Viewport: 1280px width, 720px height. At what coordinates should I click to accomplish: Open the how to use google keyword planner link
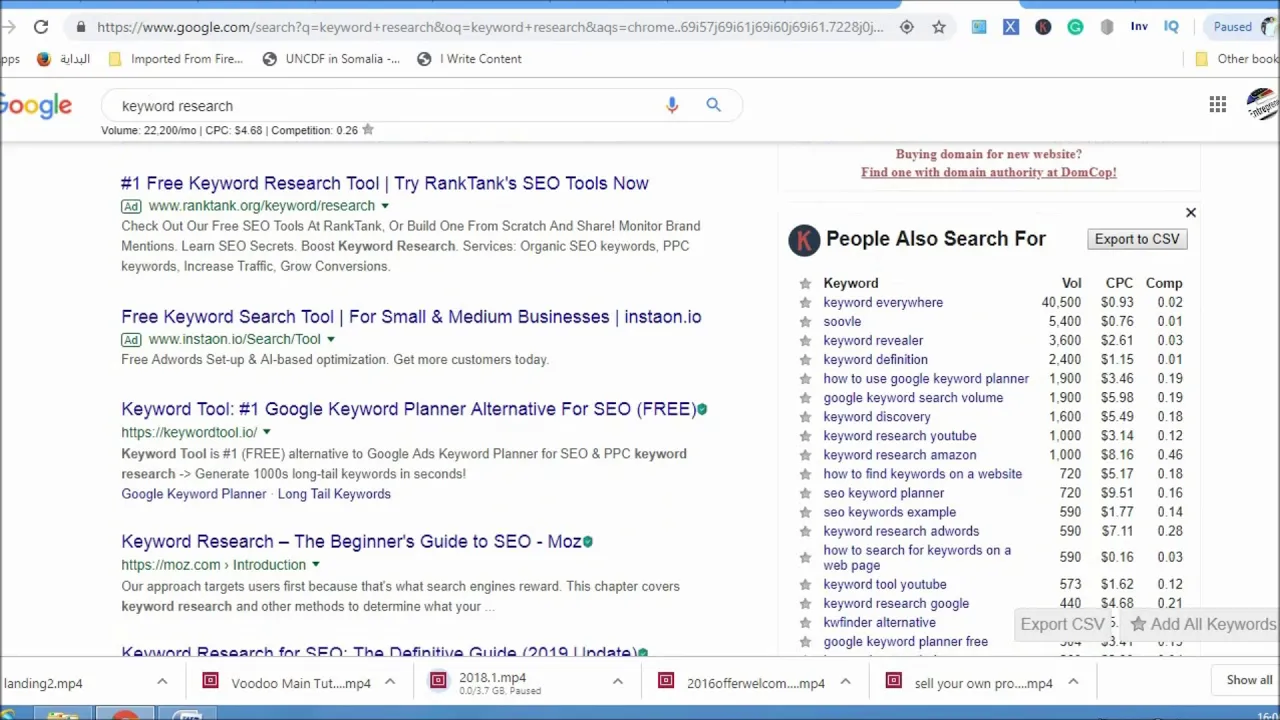point(926,379)
